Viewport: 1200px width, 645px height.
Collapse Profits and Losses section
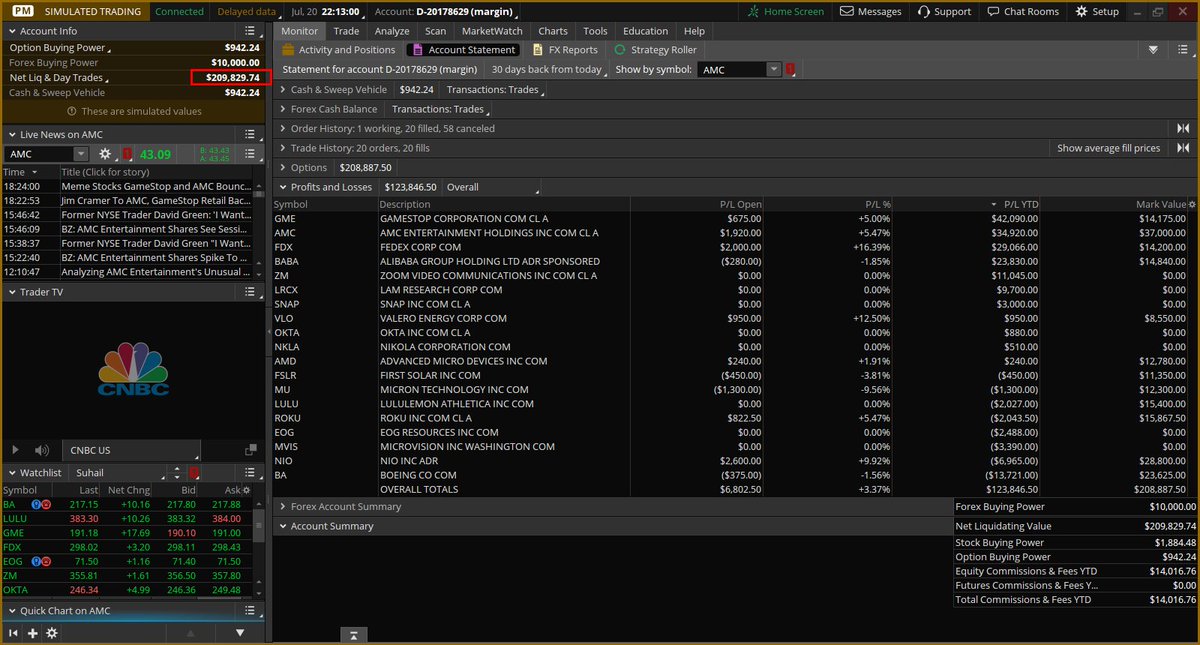(x=283, y=187)
